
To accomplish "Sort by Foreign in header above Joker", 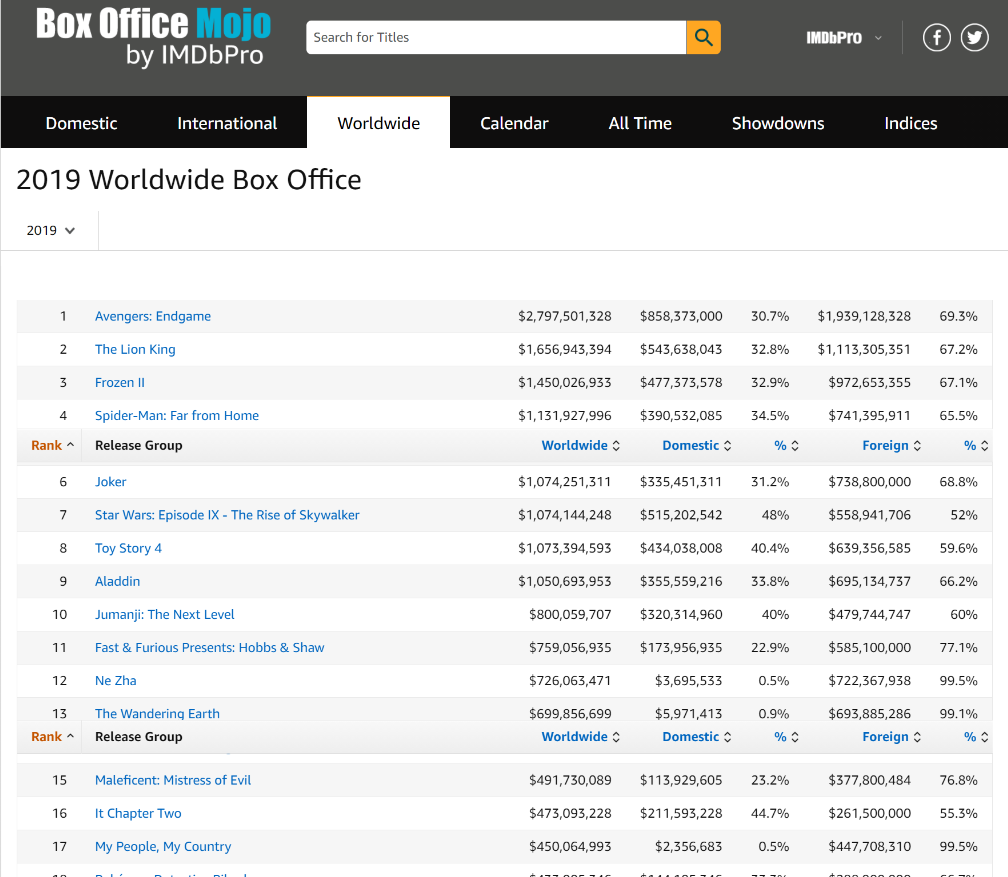I will tap(892, 445).
